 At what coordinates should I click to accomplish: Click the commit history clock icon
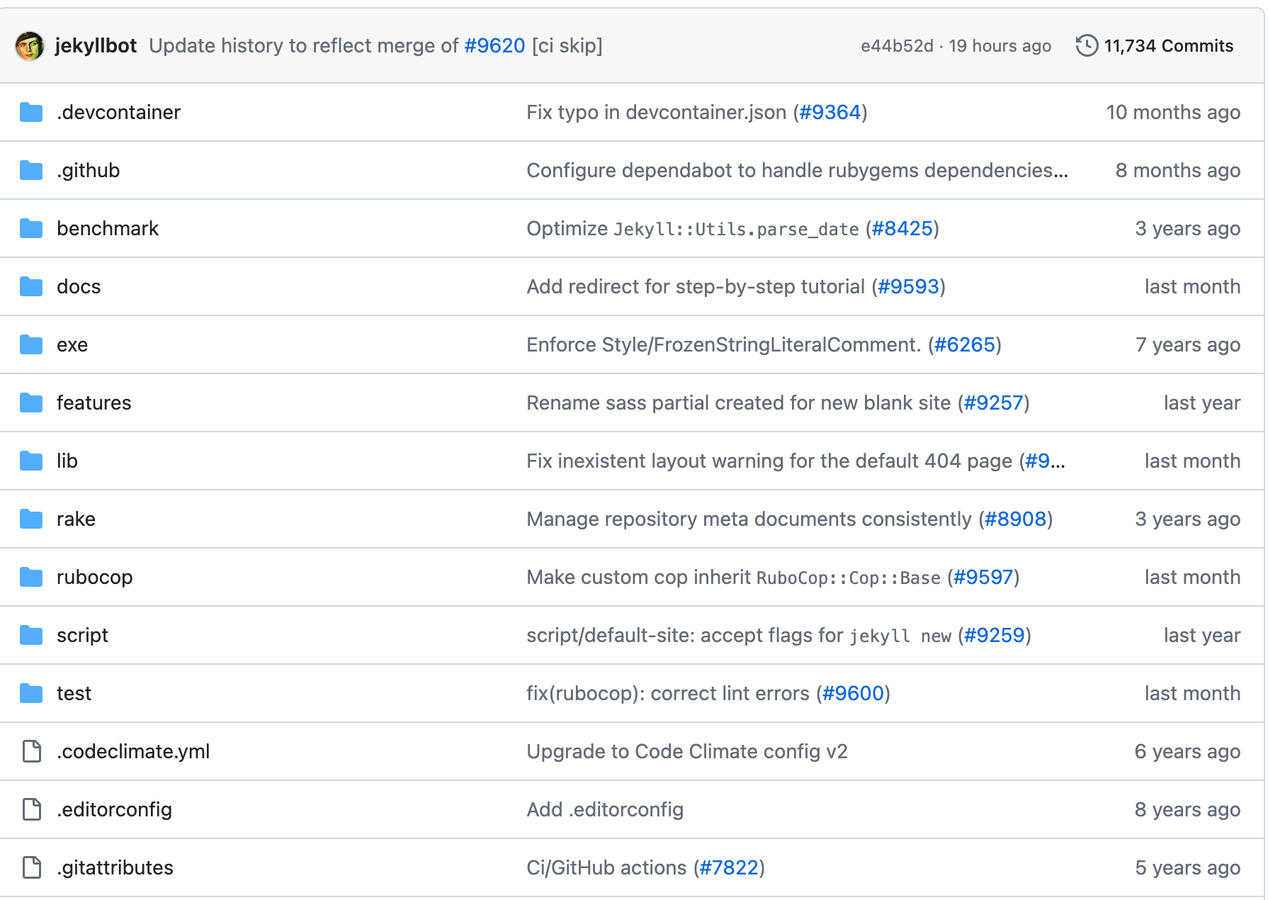pyautogui.click(x=1086, y=45)
